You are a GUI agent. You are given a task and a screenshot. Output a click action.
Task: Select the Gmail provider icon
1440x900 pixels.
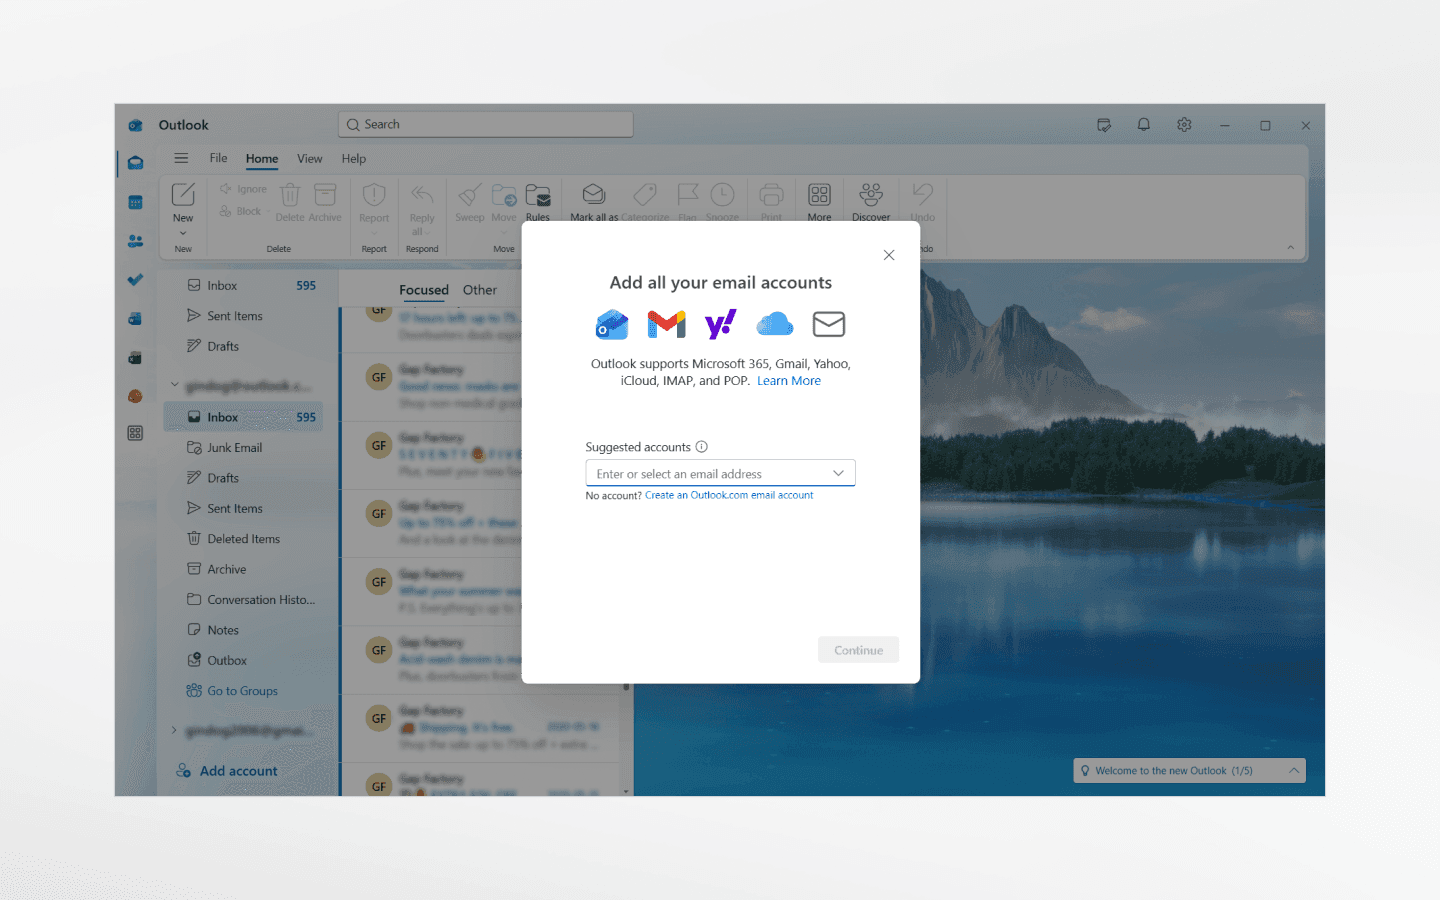click(x=666, y=323)
